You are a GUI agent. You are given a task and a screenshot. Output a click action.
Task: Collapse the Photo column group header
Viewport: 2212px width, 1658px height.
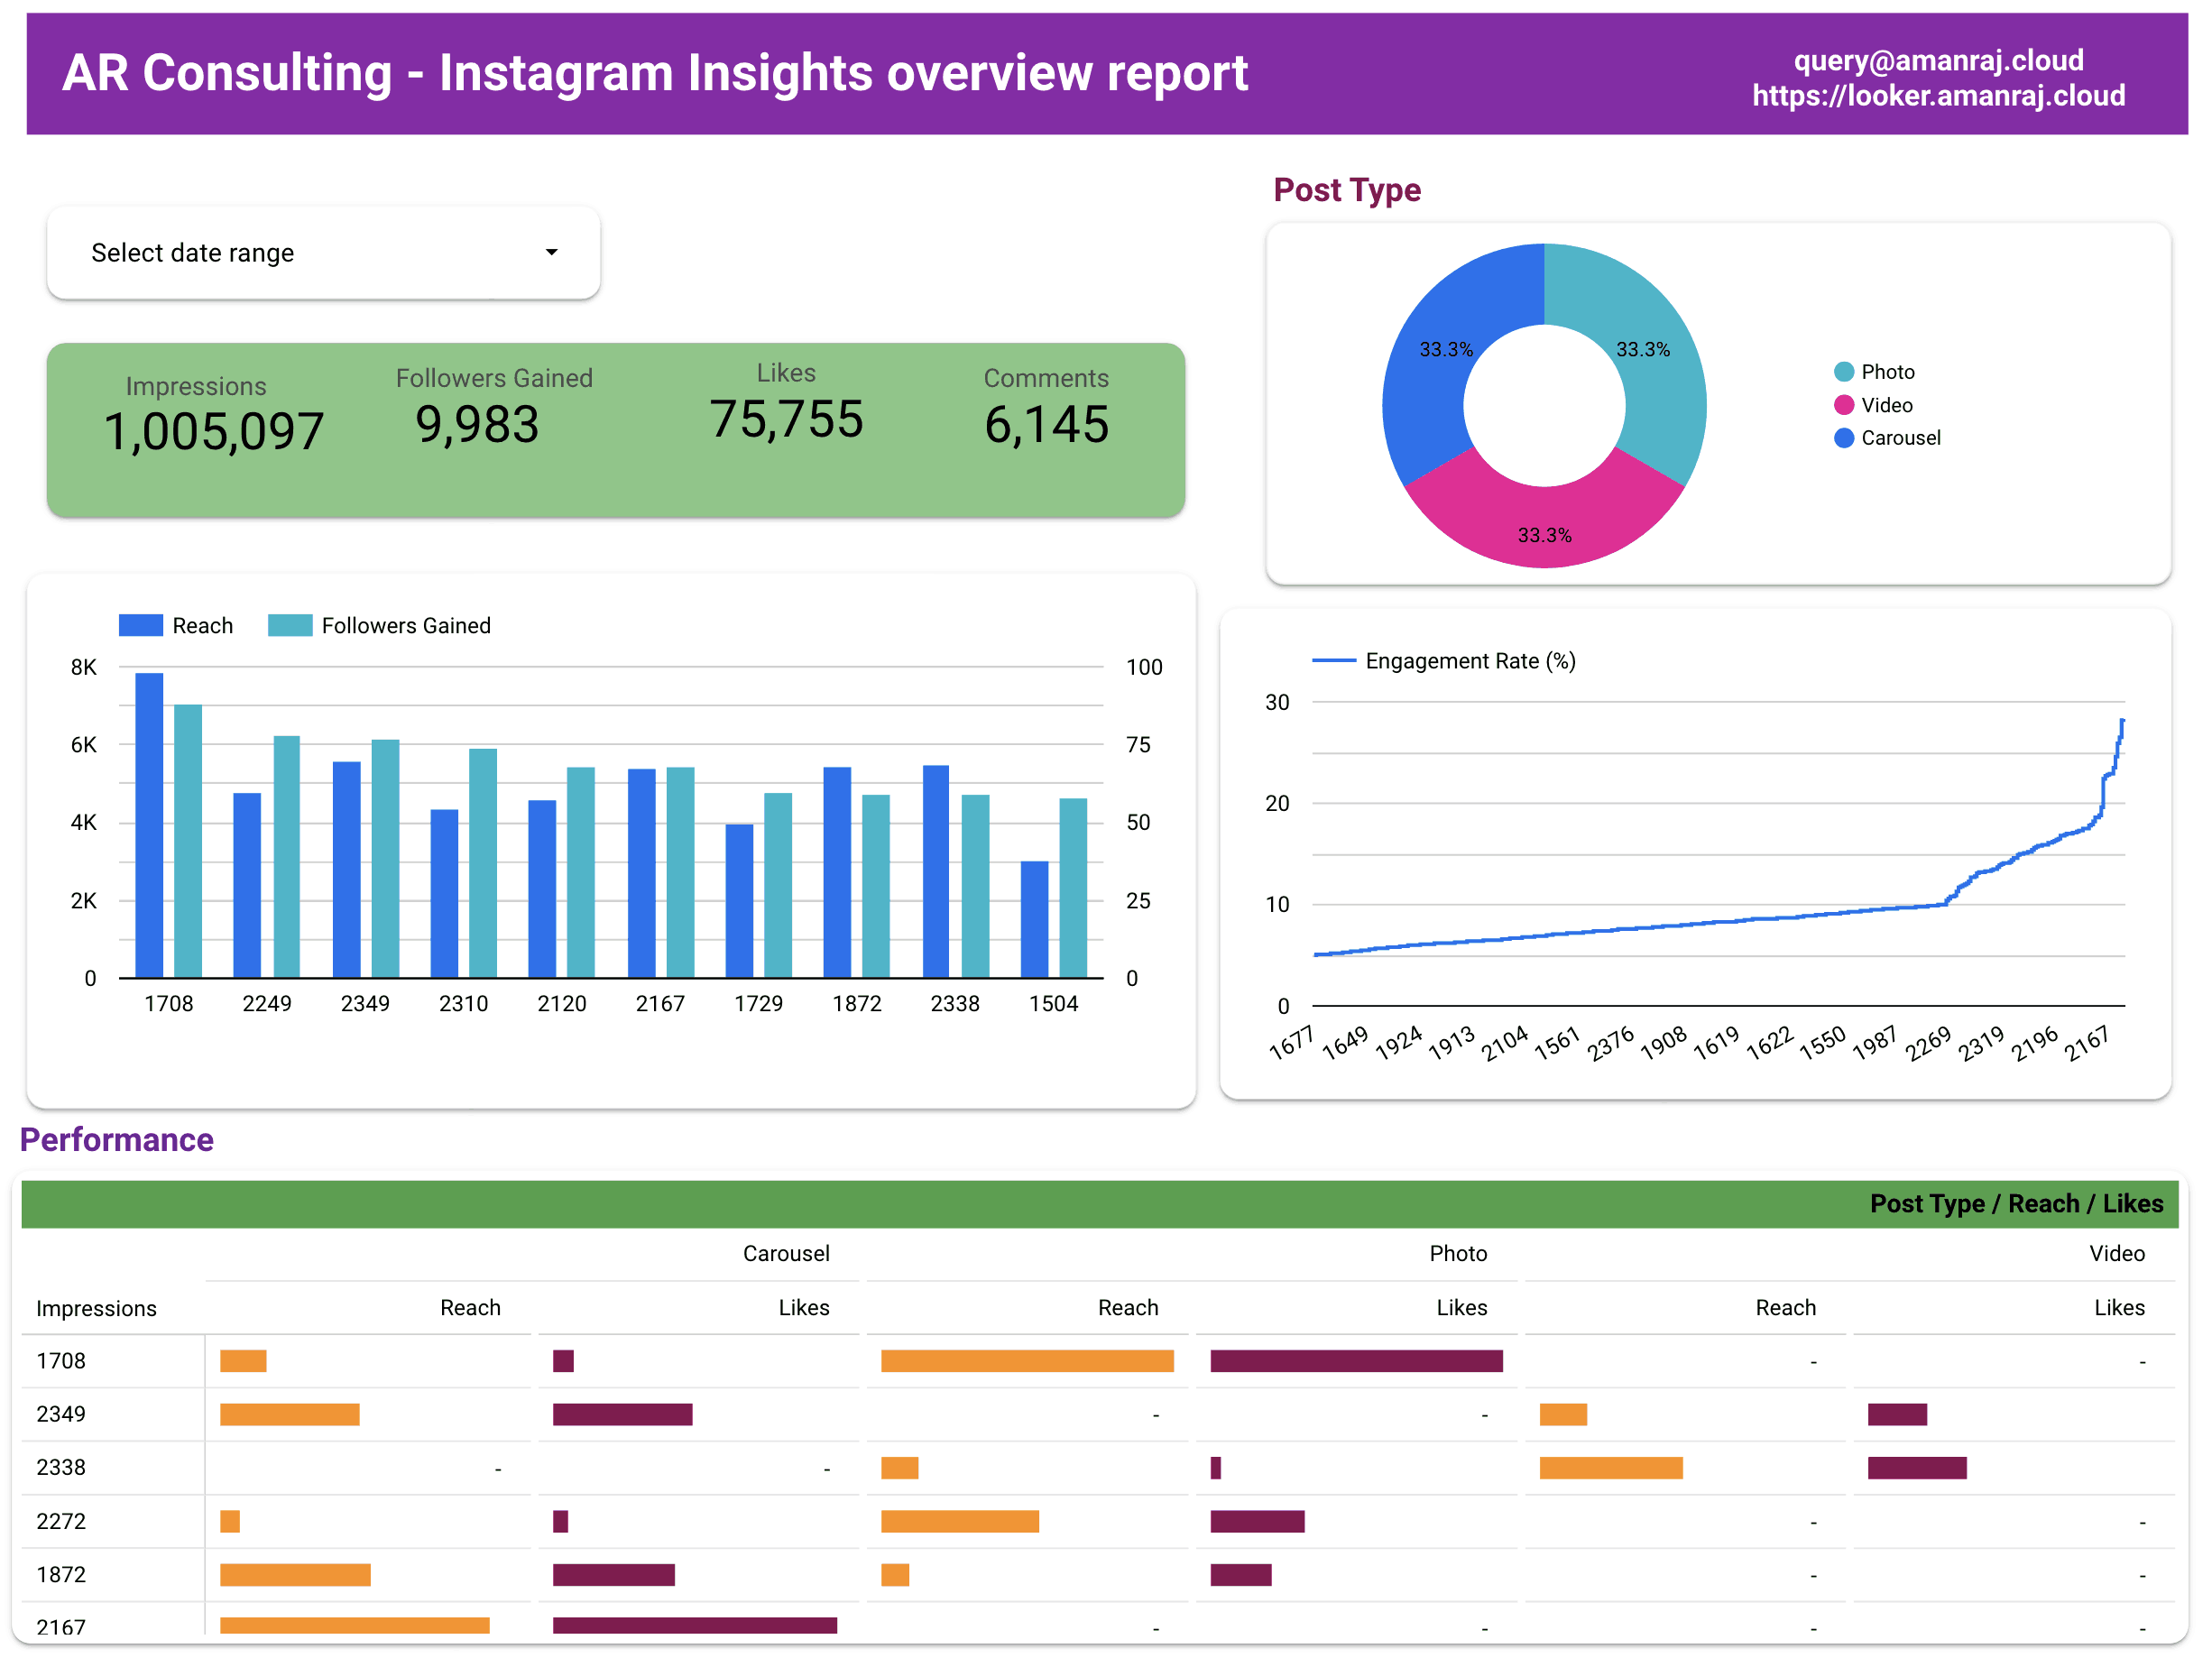point(1458,1253)
